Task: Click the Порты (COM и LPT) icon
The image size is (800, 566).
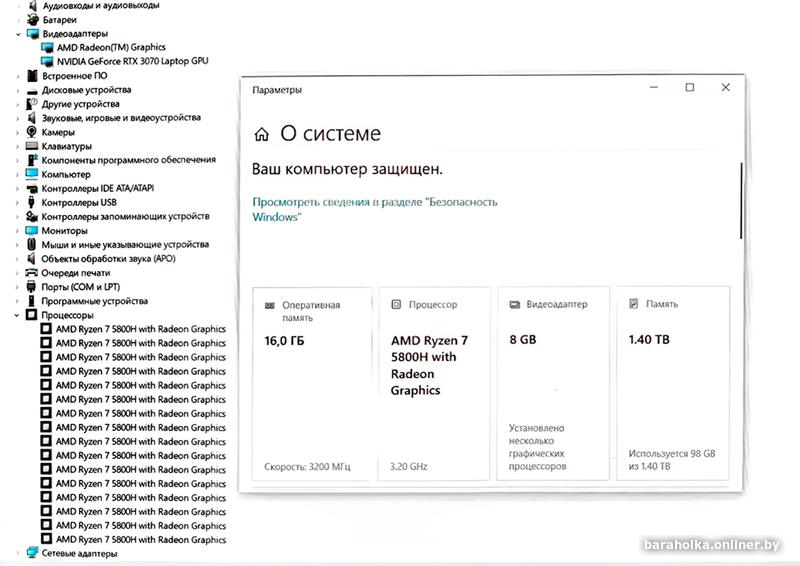Action: (32, 287)
